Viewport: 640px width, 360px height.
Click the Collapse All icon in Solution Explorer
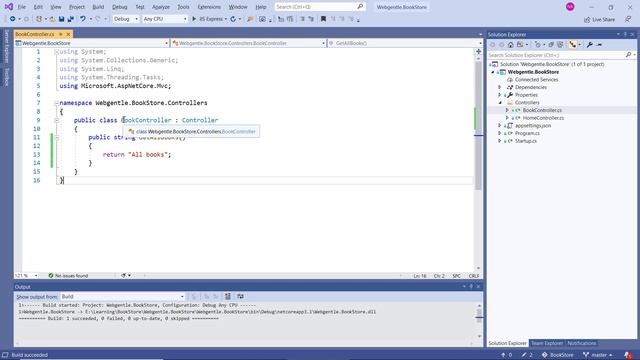coord(551,44)
